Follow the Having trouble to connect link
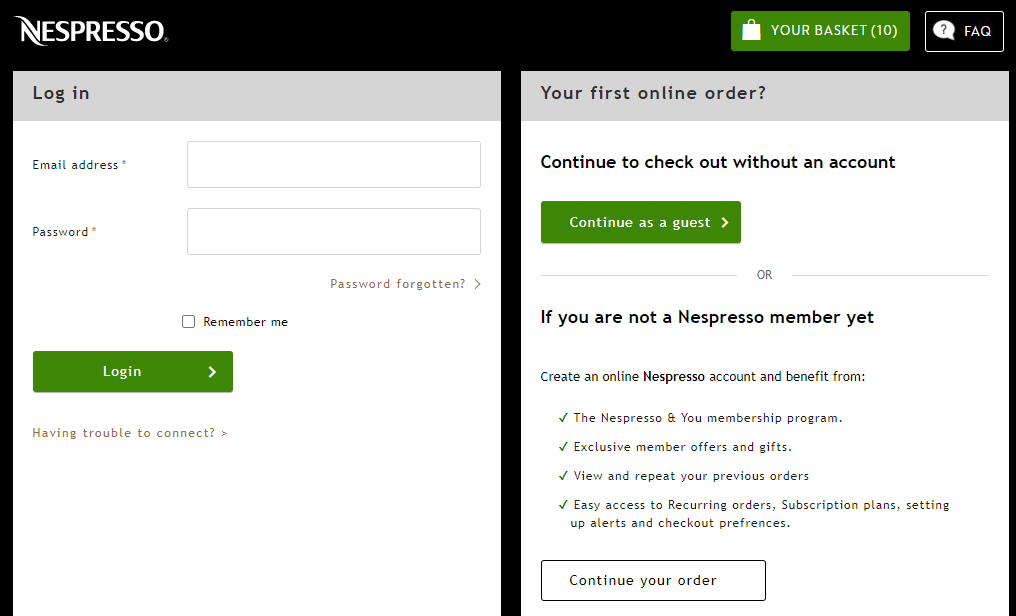This screenshot has height=616, width=1016. click(130, 433)
